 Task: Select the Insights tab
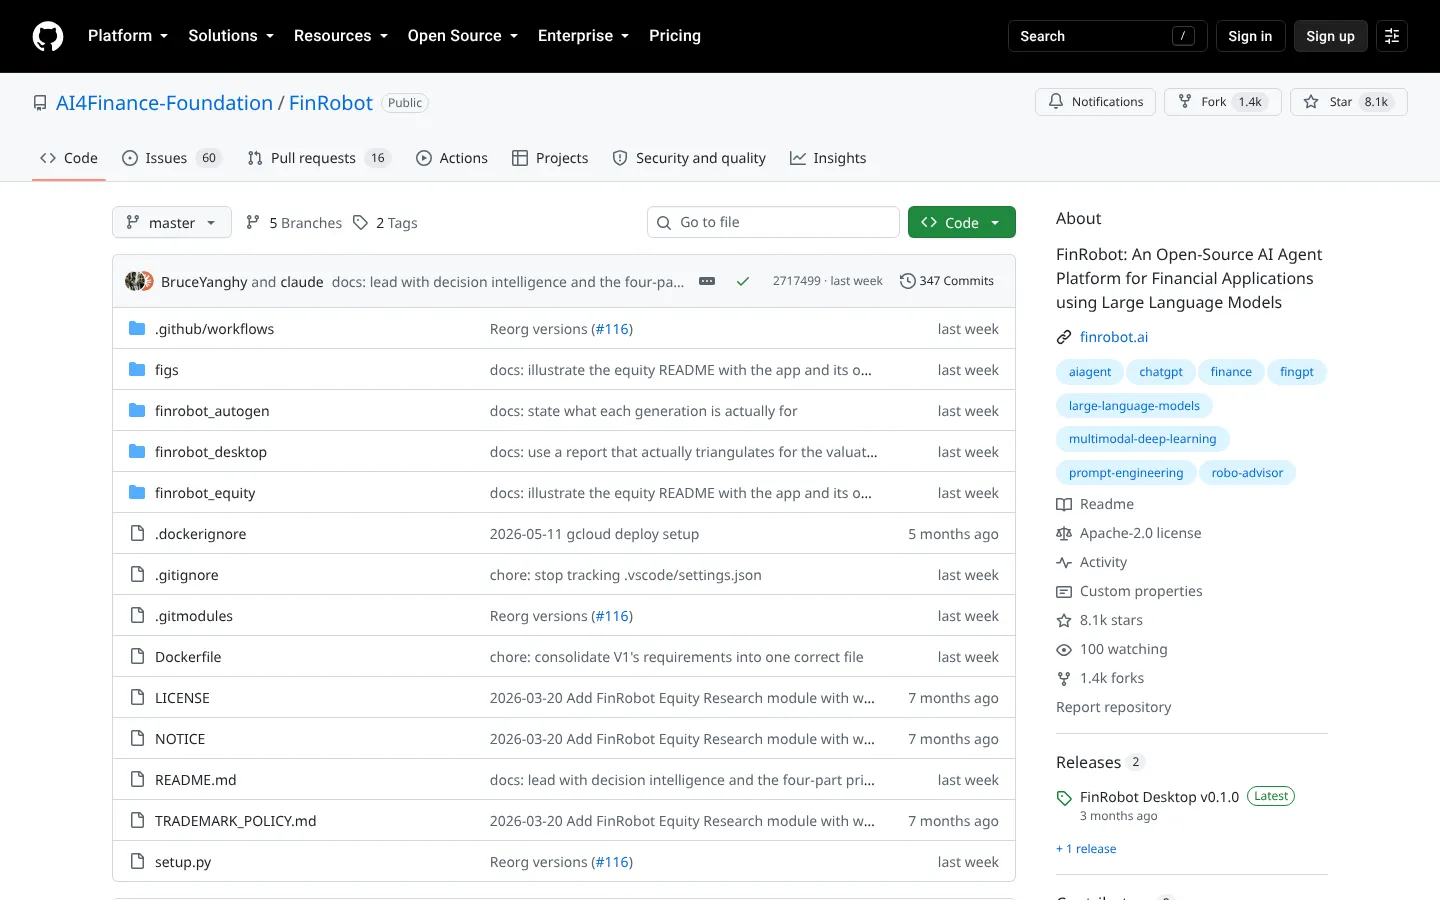[x=828, y=158]
